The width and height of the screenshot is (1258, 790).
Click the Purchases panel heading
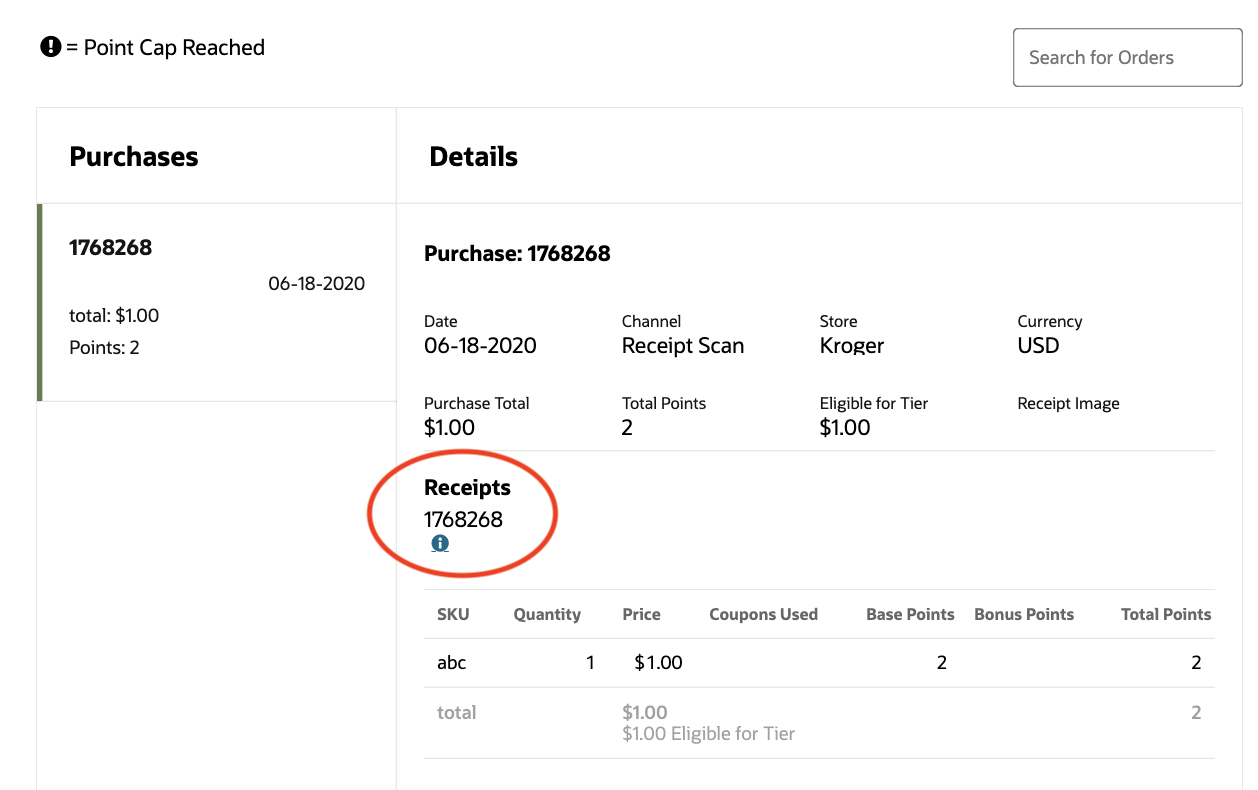coord(134,157)
